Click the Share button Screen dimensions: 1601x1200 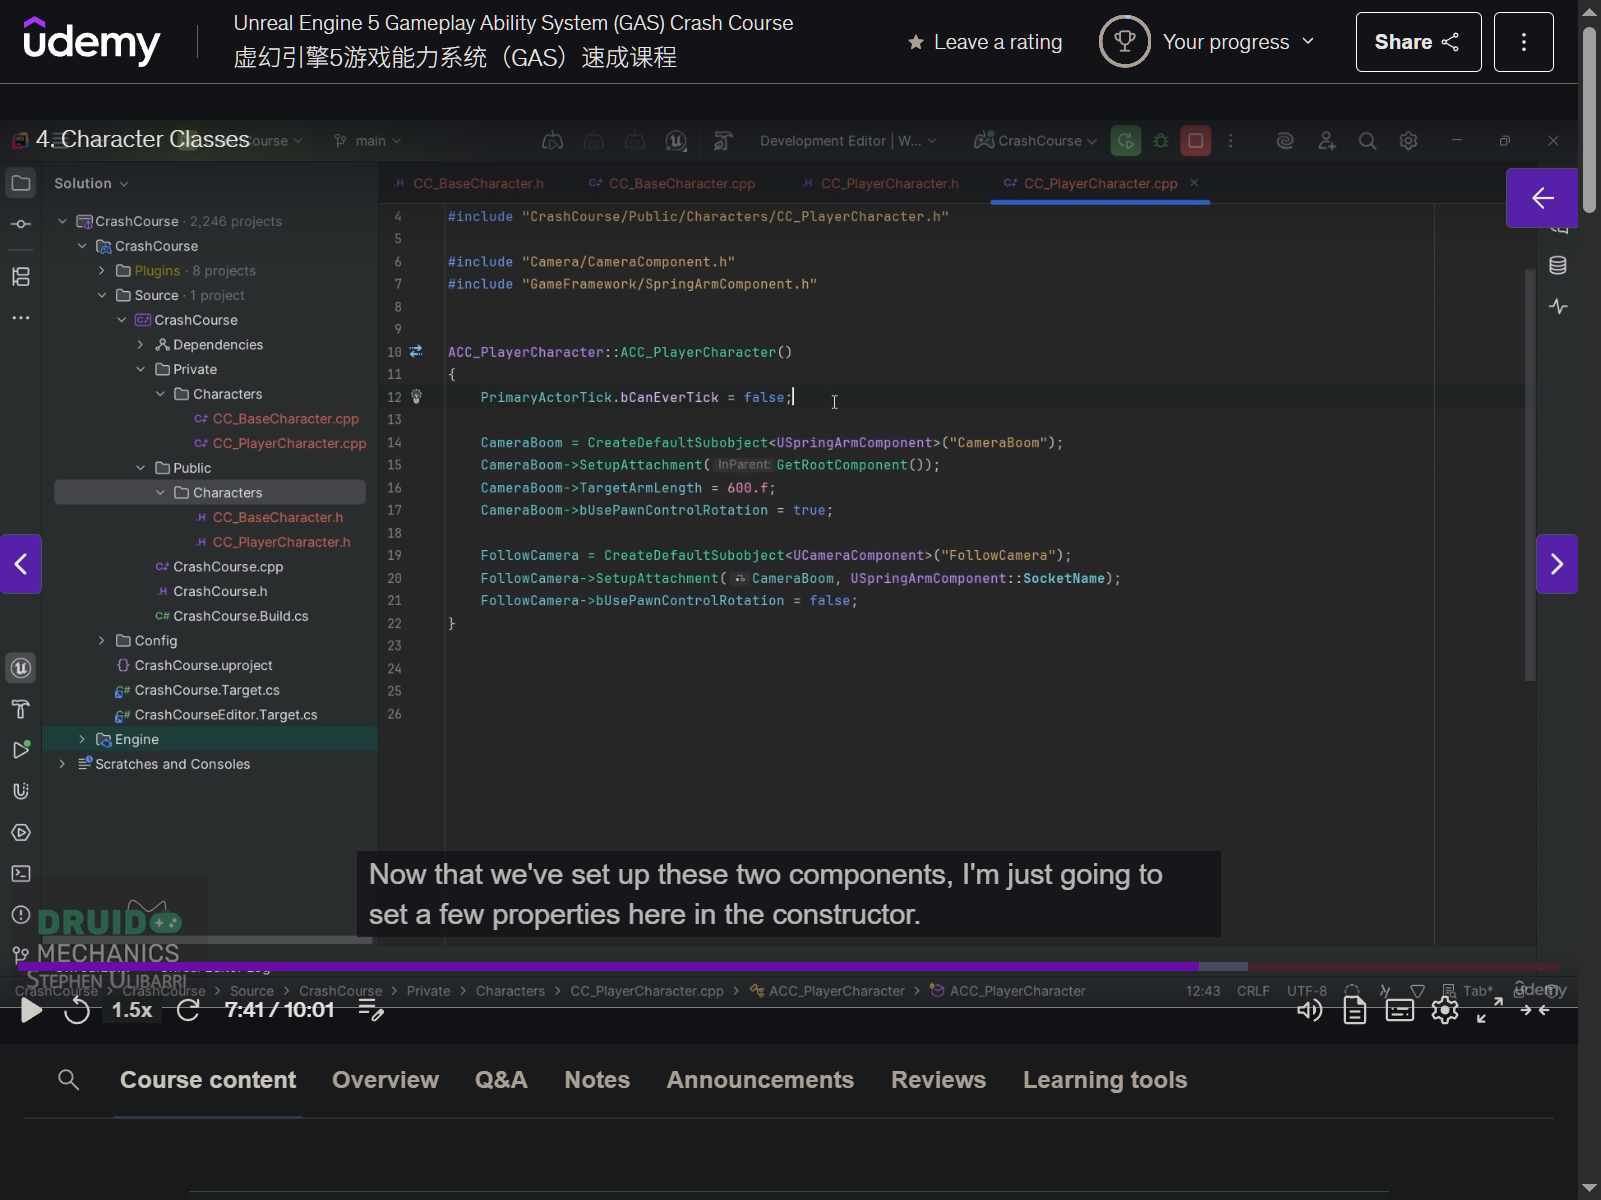1418,42
